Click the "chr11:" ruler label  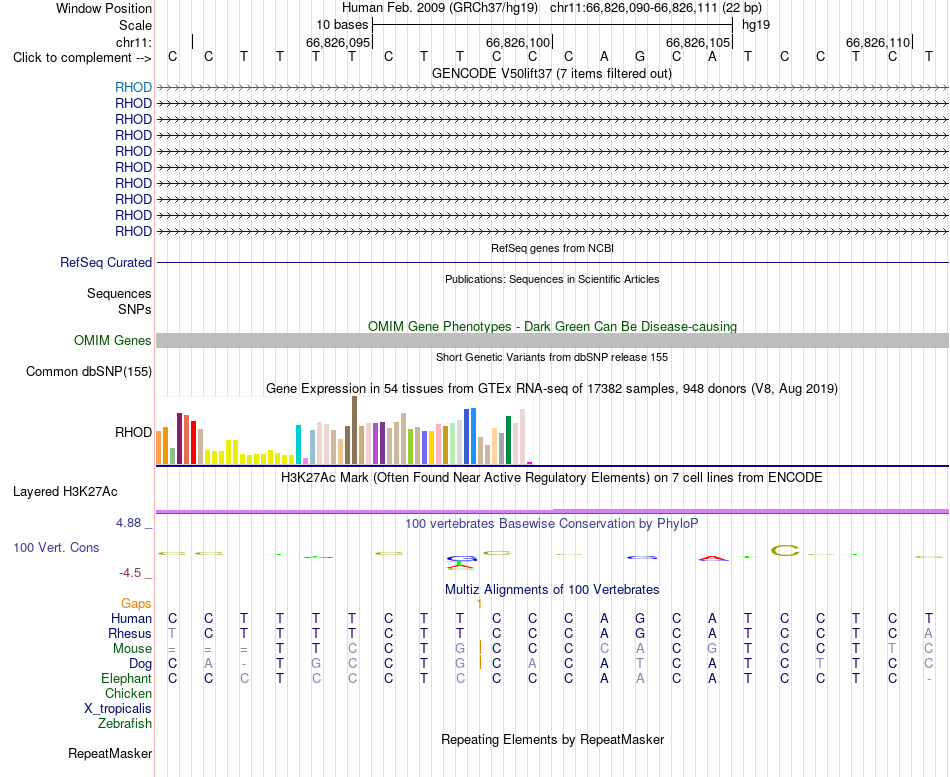click(x=133, y=42)
